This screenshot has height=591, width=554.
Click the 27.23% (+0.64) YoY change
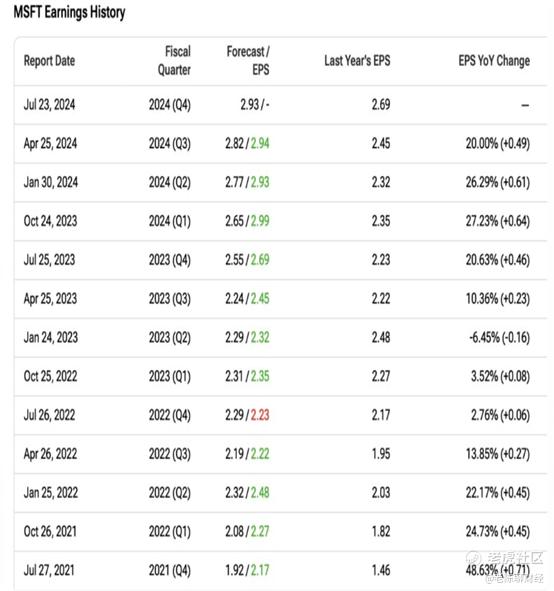497,221
